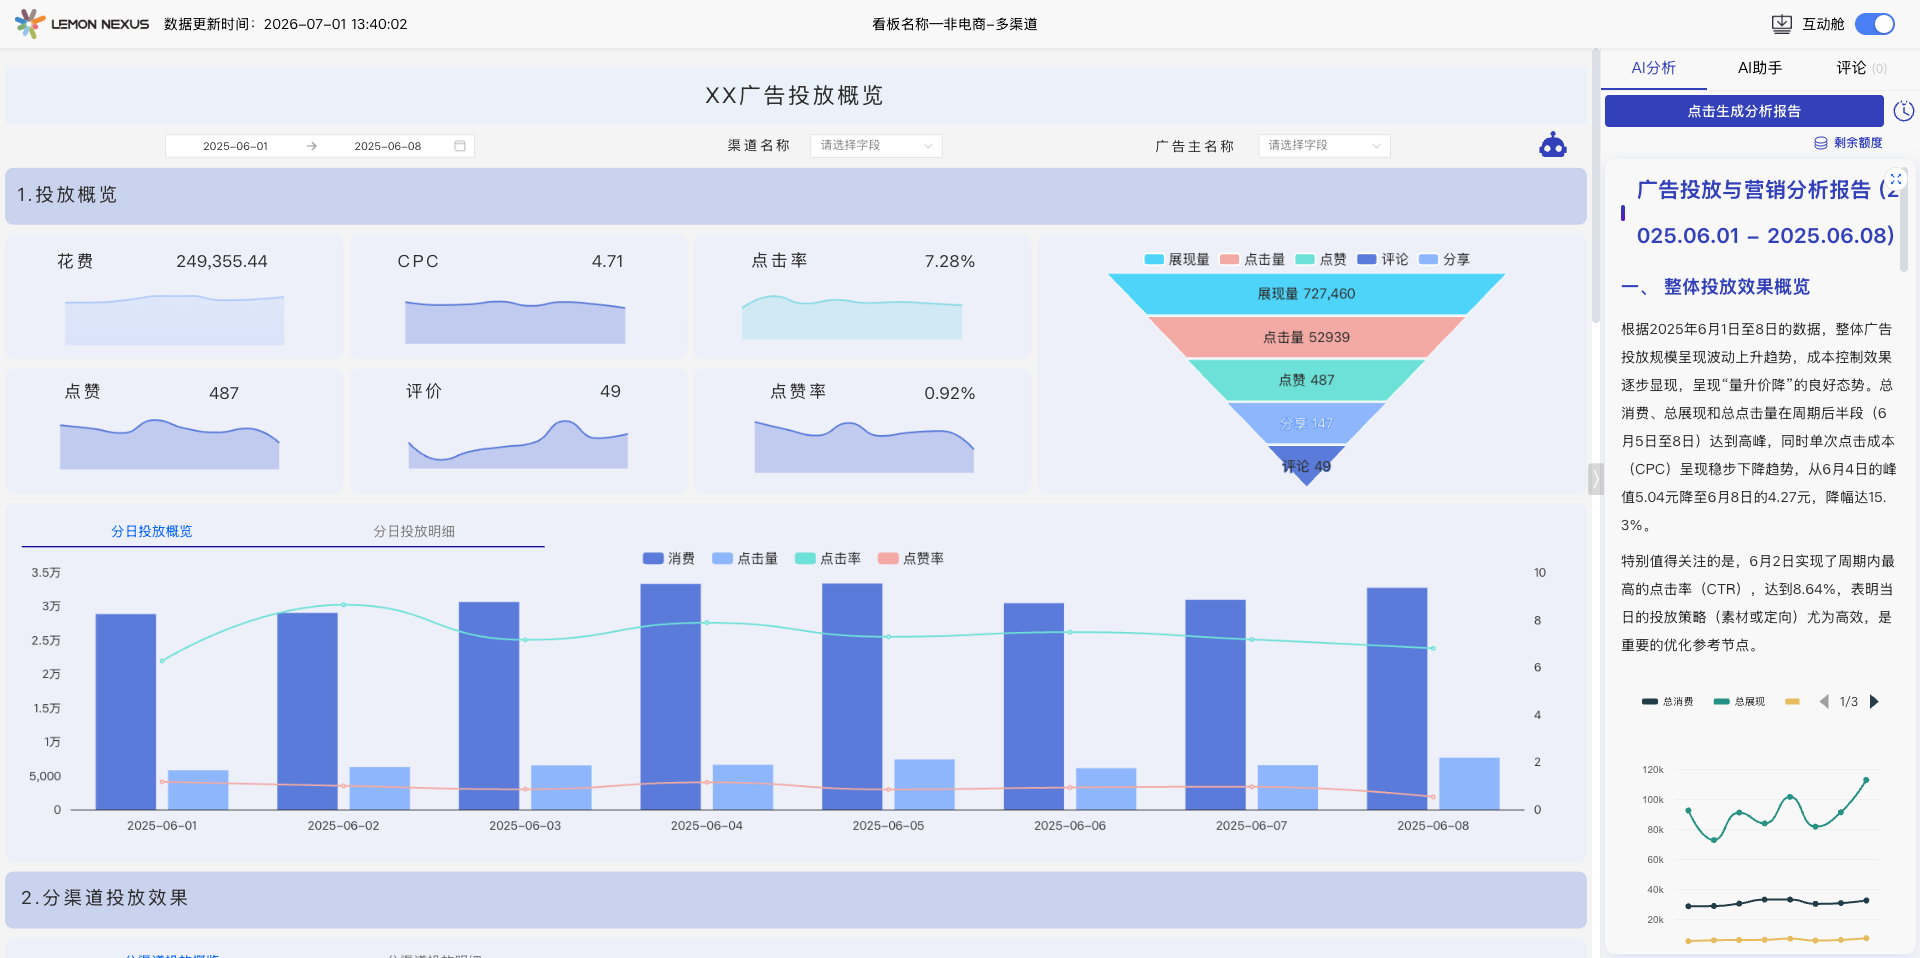
Task: Open the date range calendar icon
Action: click(x=460, y=146)
